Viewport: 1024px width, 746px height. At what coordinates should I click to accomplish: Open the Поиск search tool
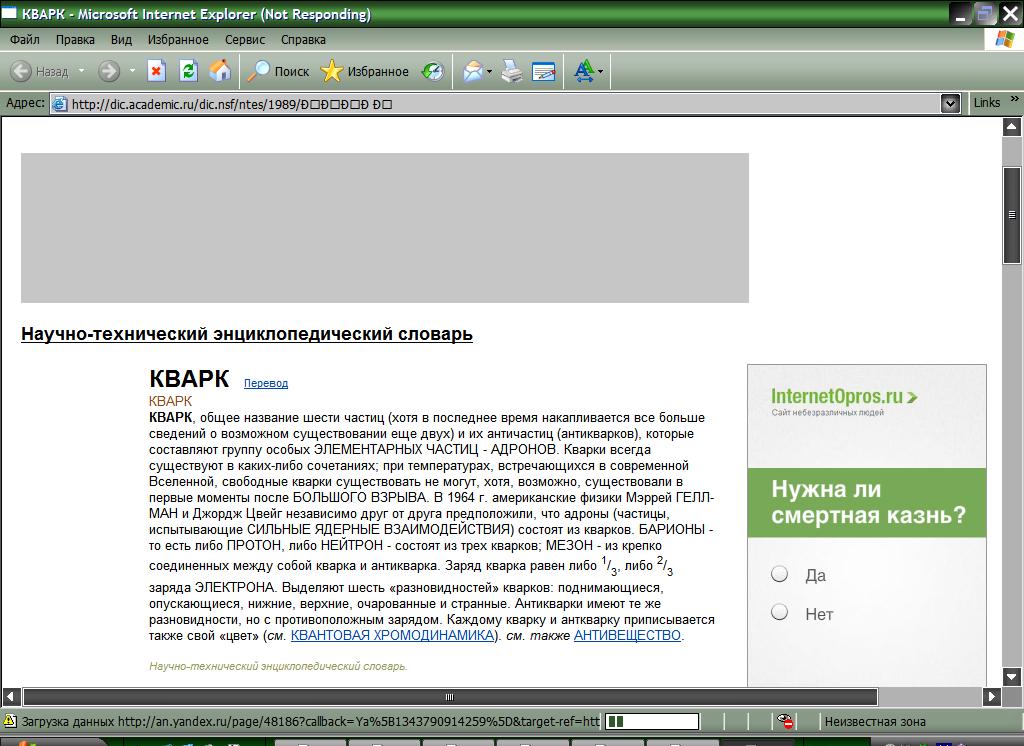279,71
